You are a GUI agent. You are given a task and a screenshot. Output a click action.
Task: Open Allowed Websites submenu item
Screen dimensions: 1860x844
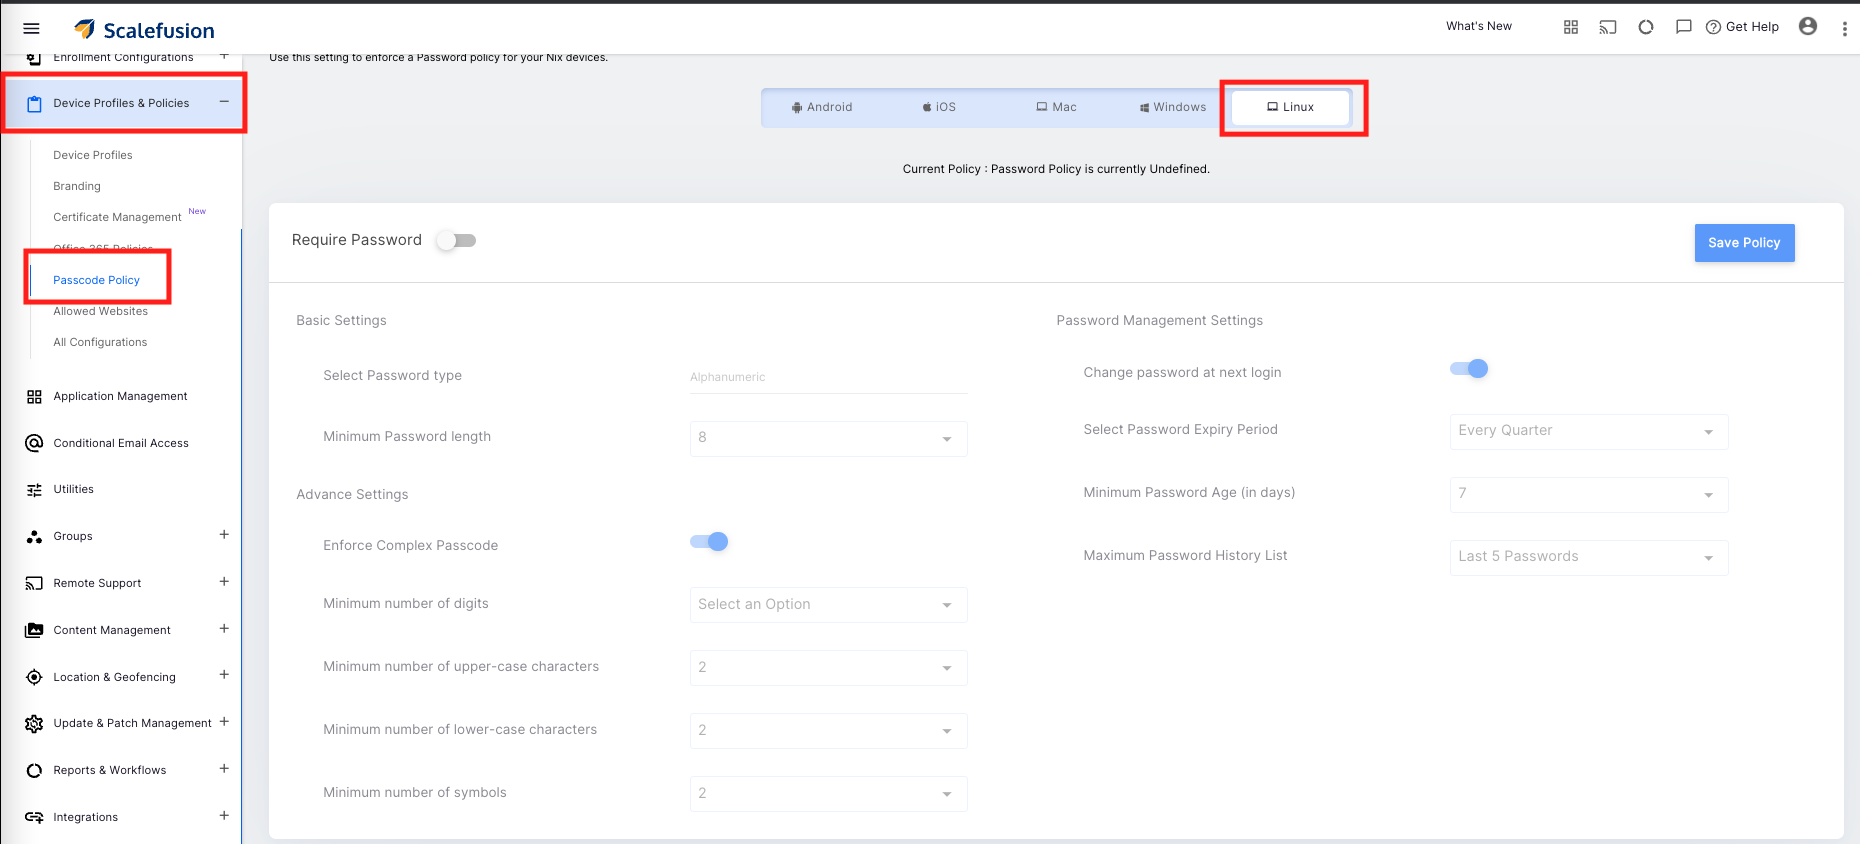100,311
